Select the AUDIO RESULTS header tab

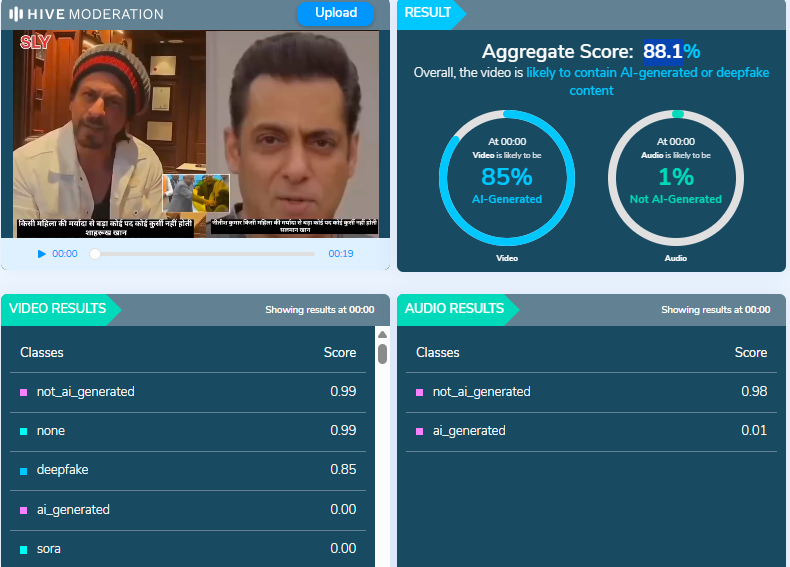(454, 309)
